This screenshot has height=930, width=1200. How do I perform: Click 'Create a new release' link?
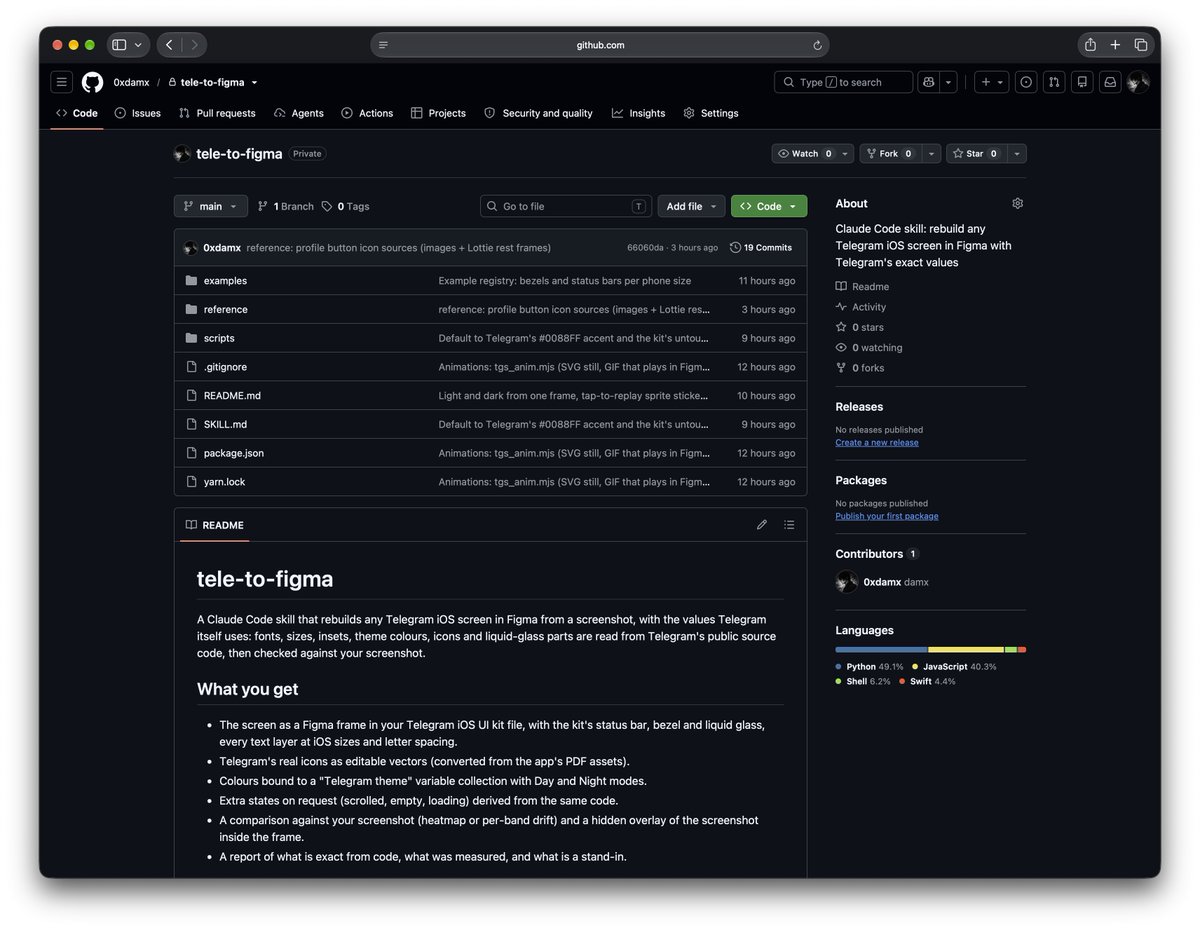tap(877, 442)
